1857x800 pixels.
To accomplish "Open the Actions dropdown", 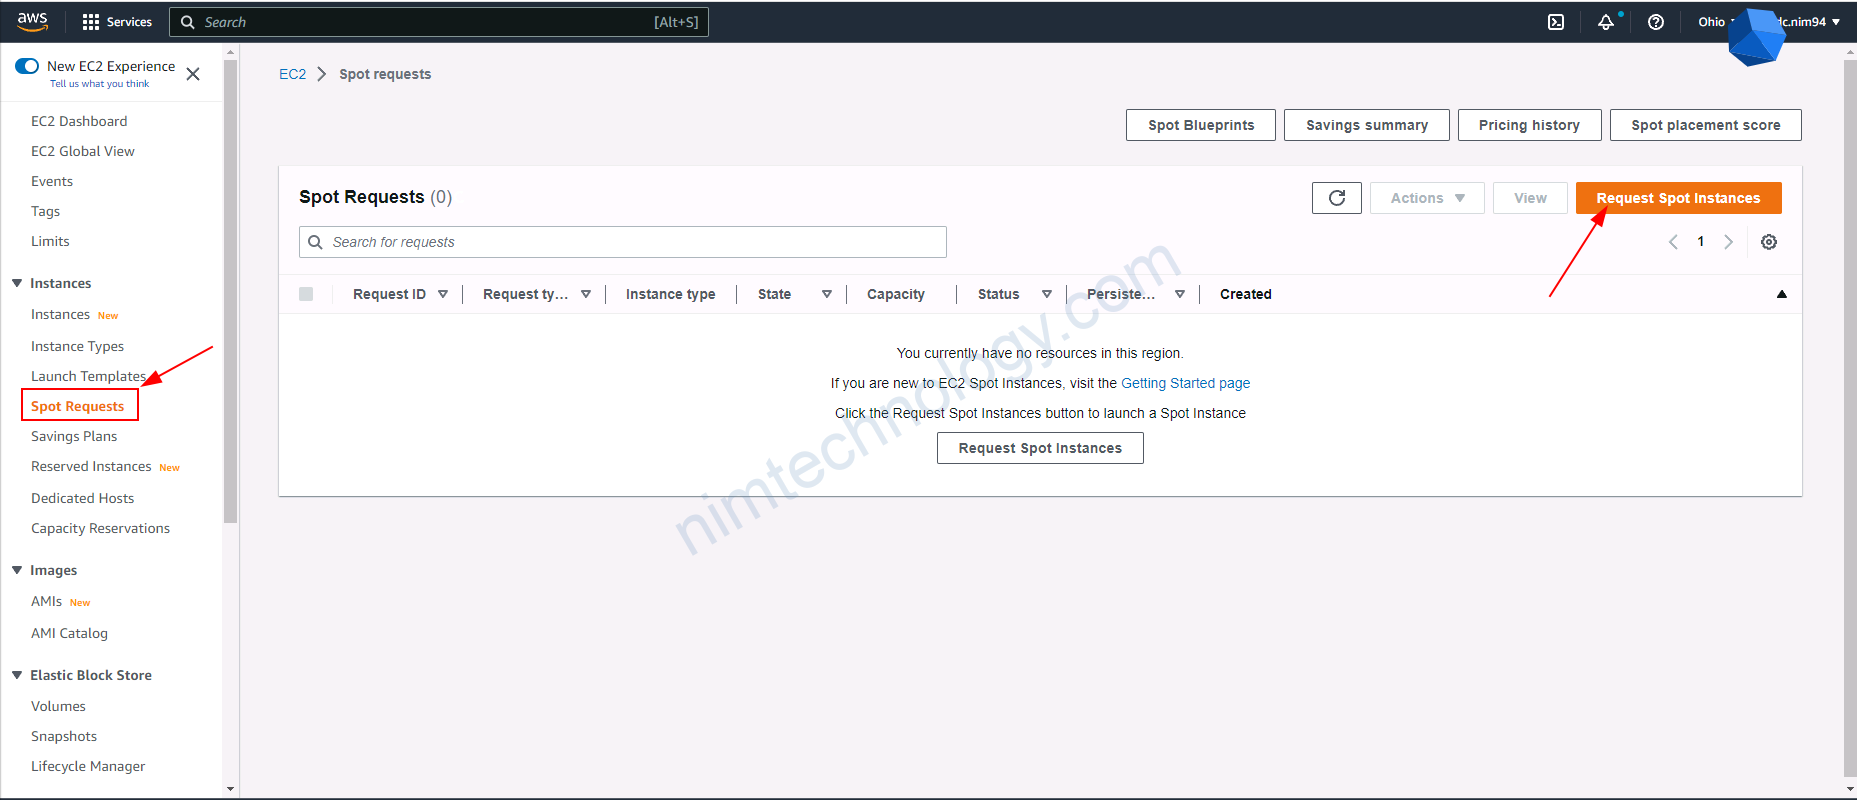I will click(1427, 198).
